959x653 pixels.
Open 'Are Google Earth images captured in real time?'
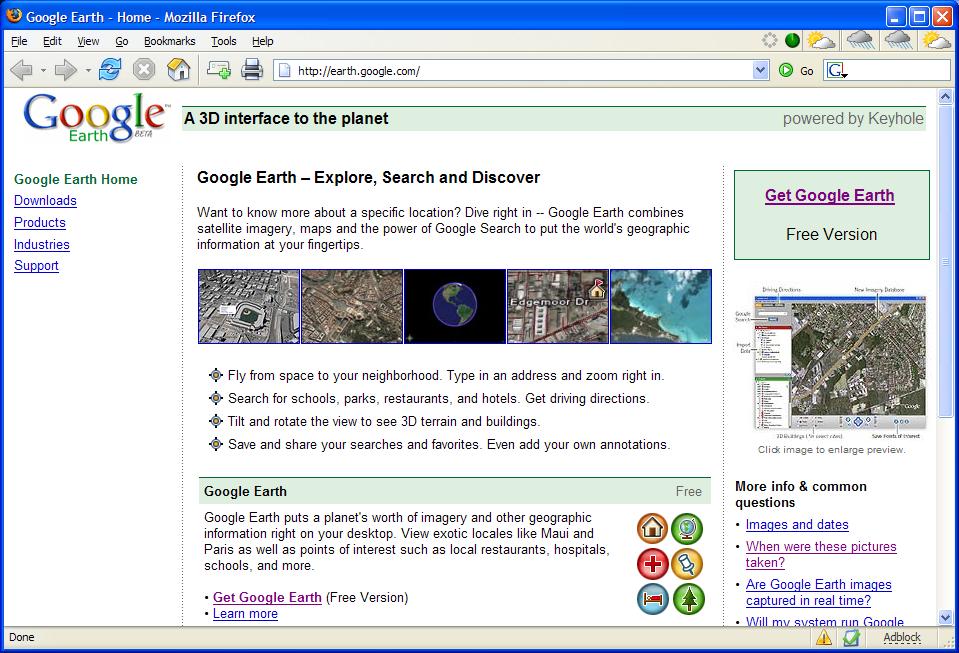click(818, 592)
